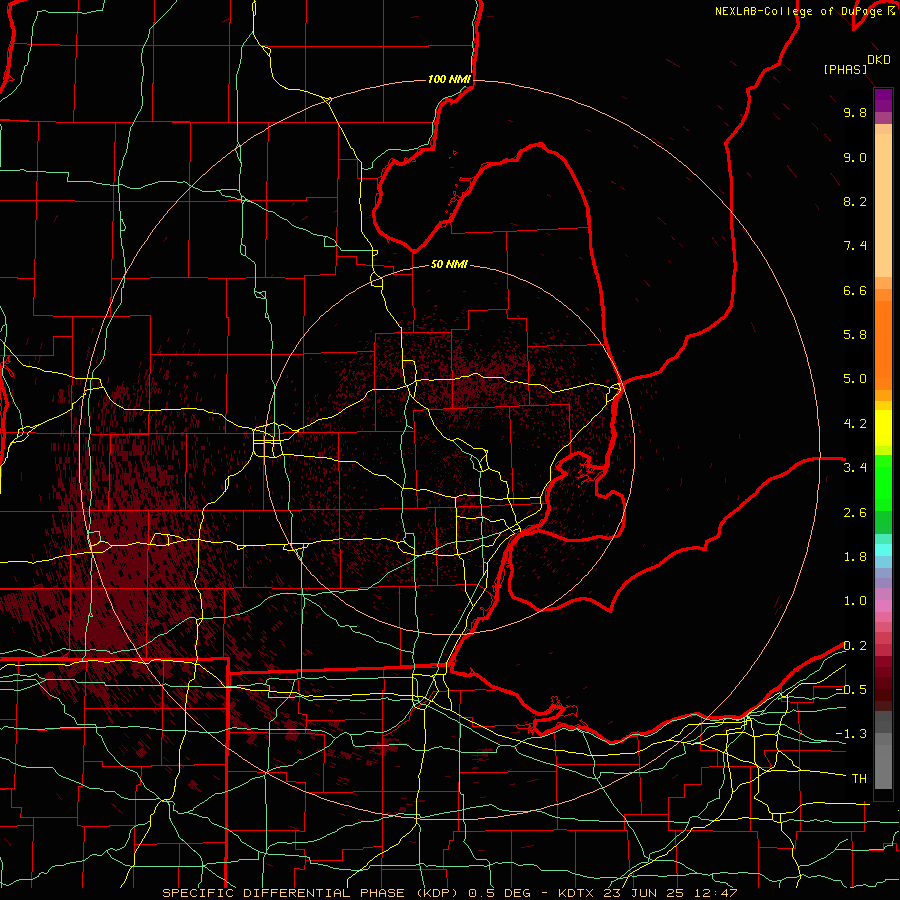Select the TH threshold label
The width and height of the screenshot is (900, 900).
pos(859,779)
